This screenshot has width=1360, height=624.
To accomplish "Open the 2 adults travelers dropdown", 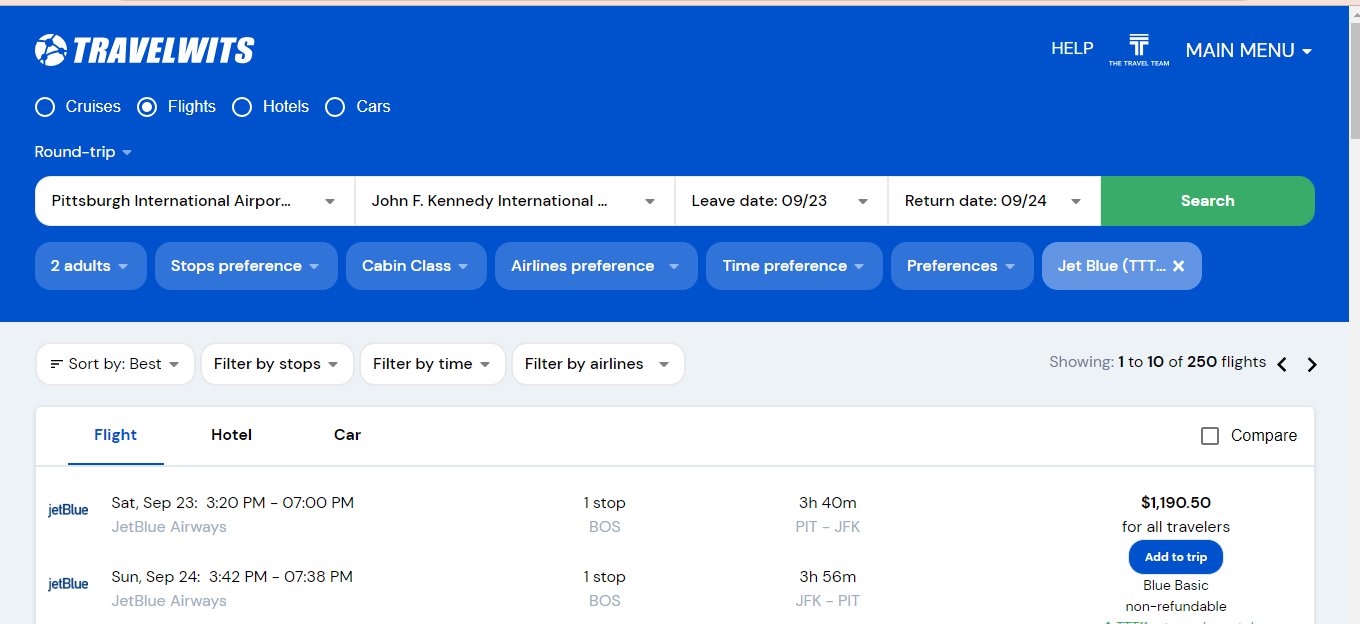I will coord(90,266).
